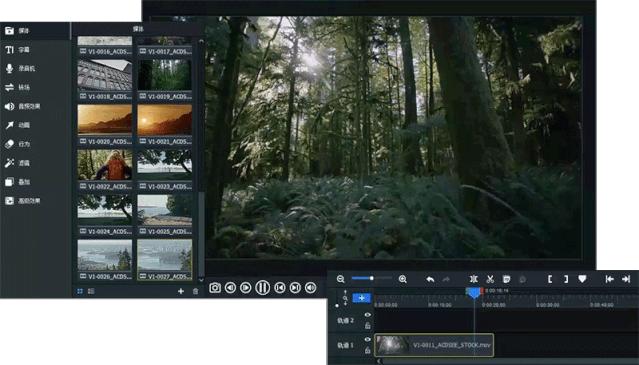The image size is (639, 365).
Task: Click the video preview canvas showing the forest
Action: (393, 137)
